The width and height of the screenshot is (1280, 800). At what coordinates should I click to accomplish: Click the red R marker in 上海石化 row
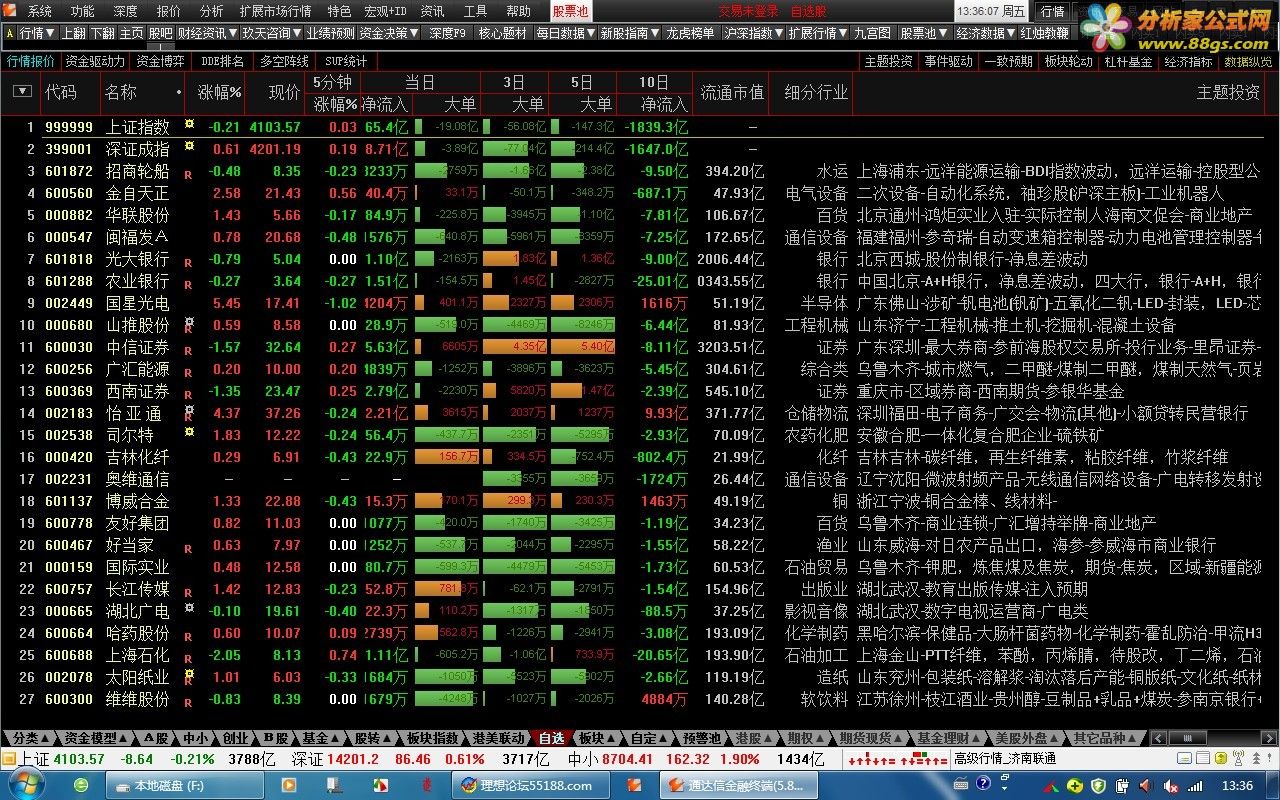coord(188,658)
